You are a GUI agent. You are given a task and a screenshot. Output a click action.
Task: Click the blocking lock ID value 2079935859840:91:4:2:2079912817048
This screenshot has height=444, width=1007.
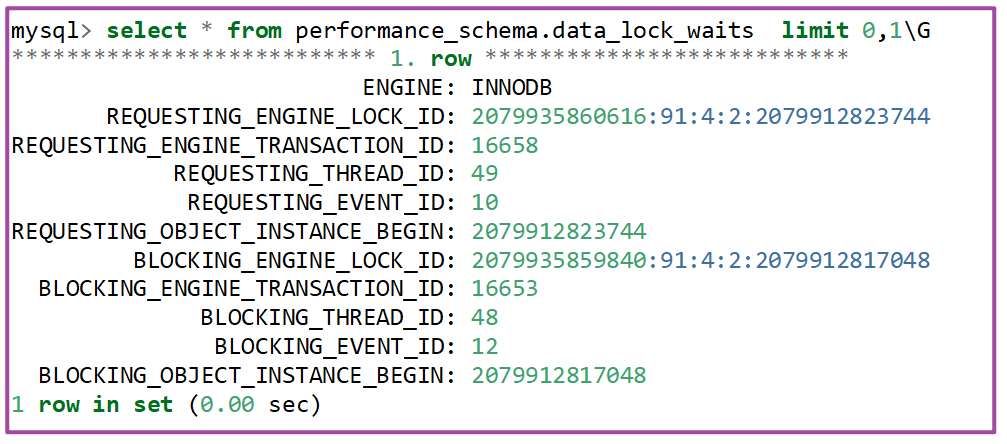pyautogui.click(x=700, y=260)
